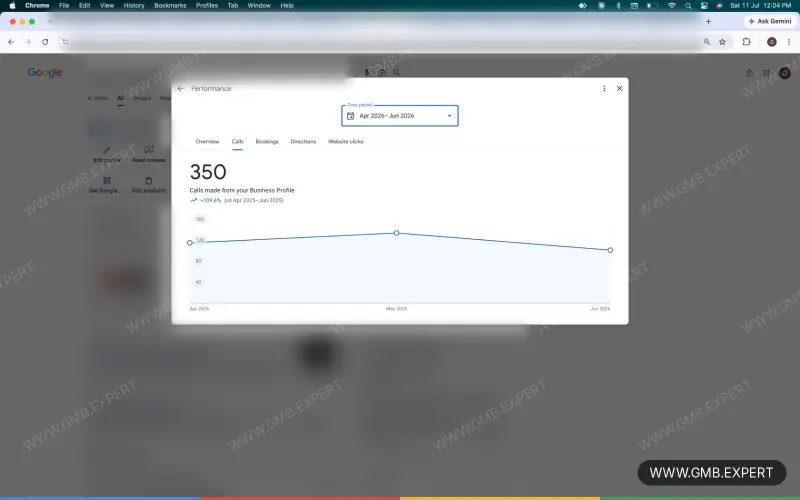Open macOS Control Center

704,6
